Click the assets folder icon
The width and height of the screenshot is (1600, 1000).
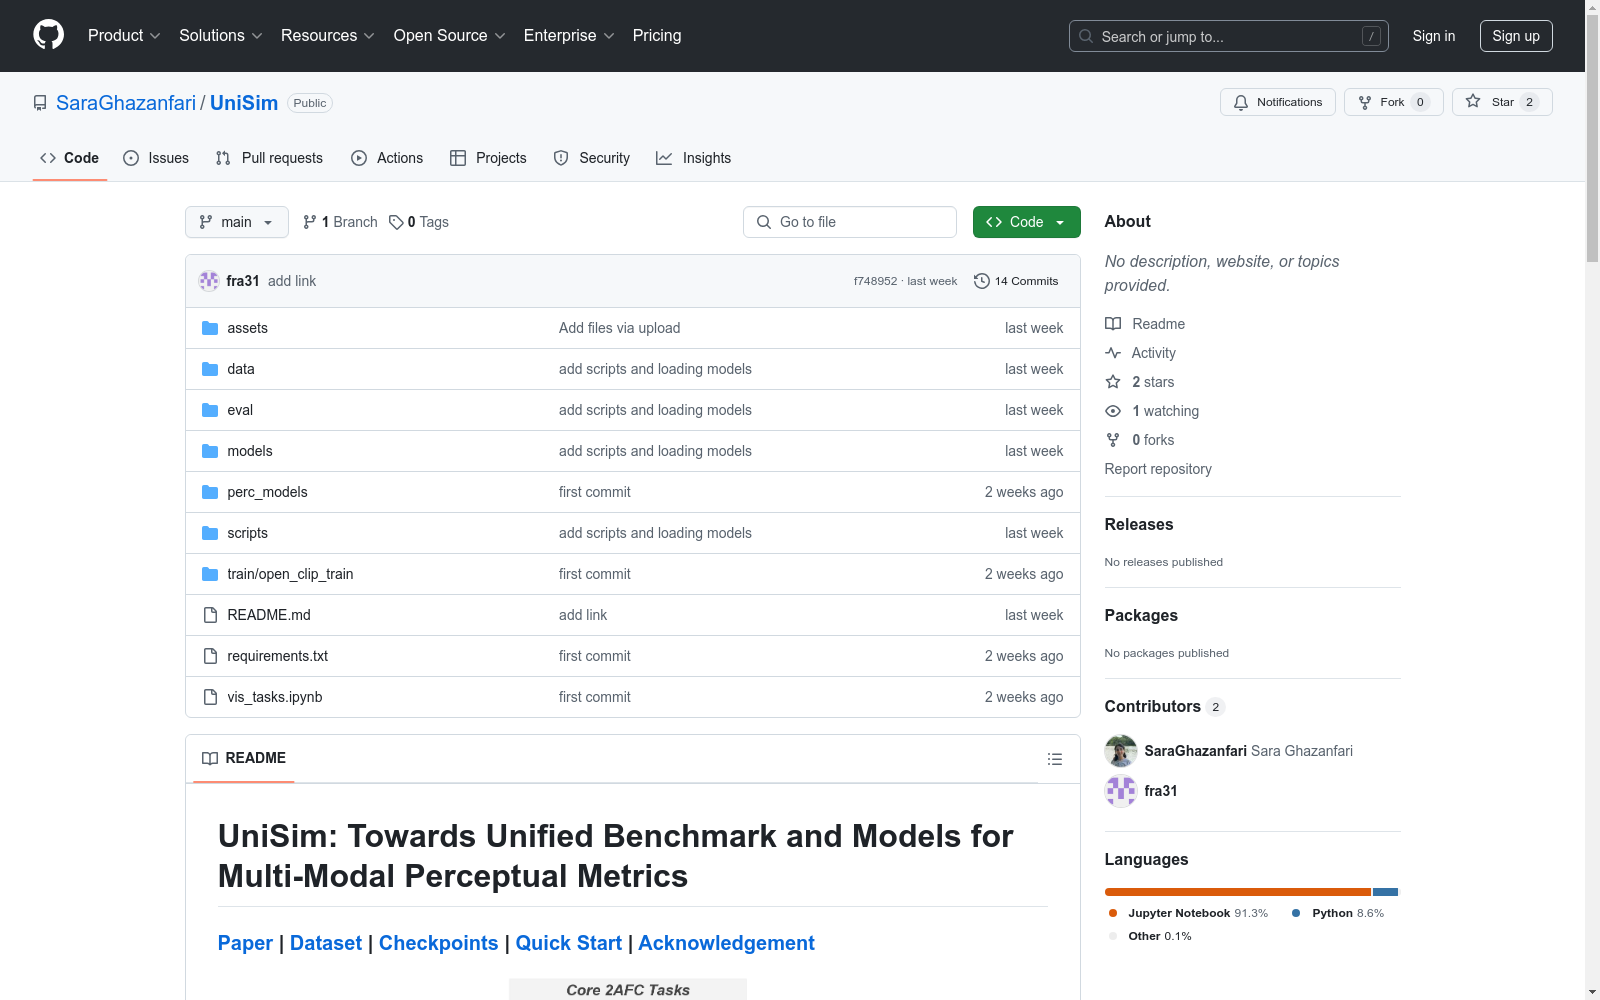pyautogui.click(x=210, y=328)
